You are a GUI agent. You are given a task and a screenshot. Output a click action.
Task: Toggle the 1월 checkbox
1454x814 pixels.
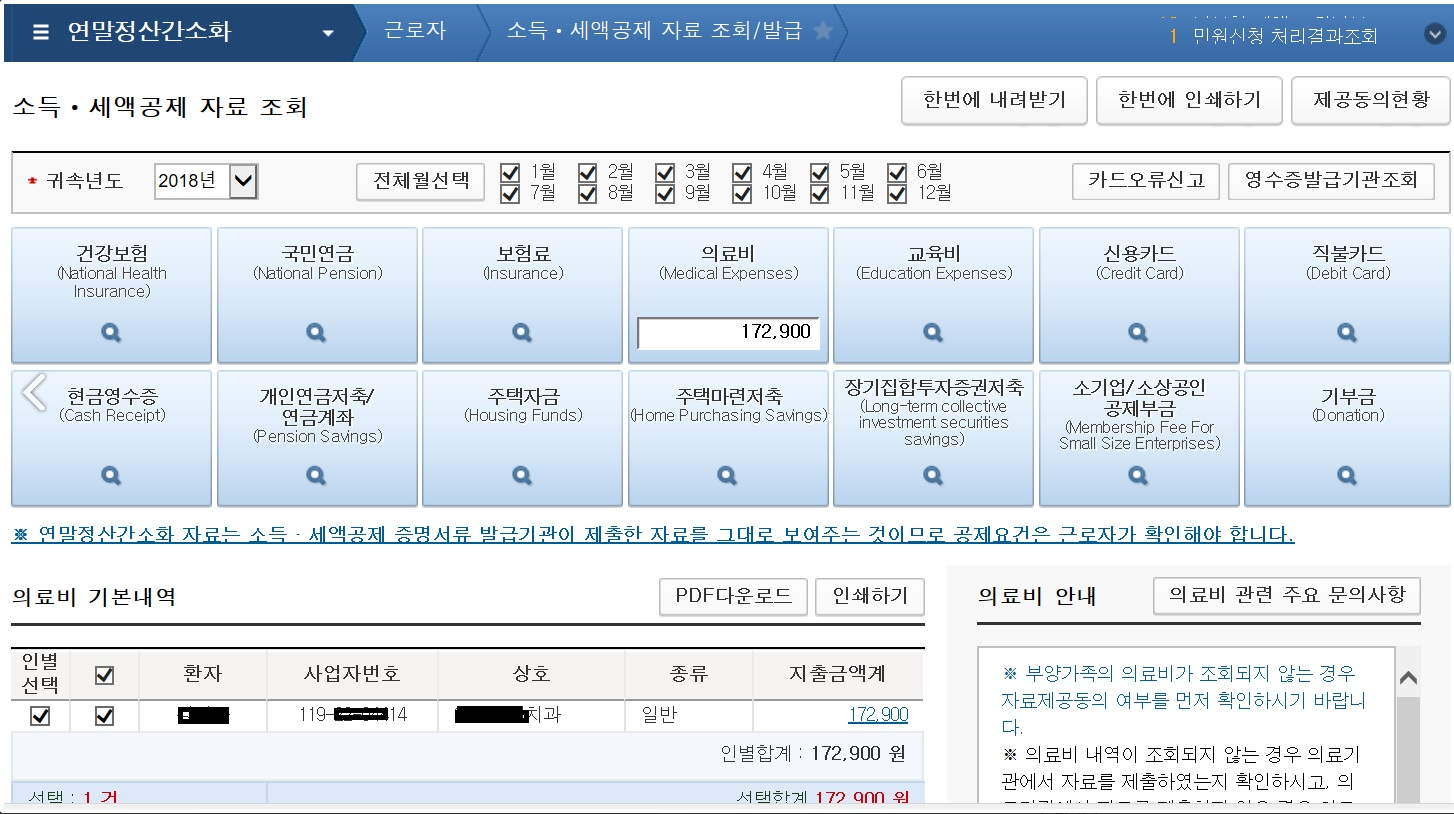pos(509,172)
